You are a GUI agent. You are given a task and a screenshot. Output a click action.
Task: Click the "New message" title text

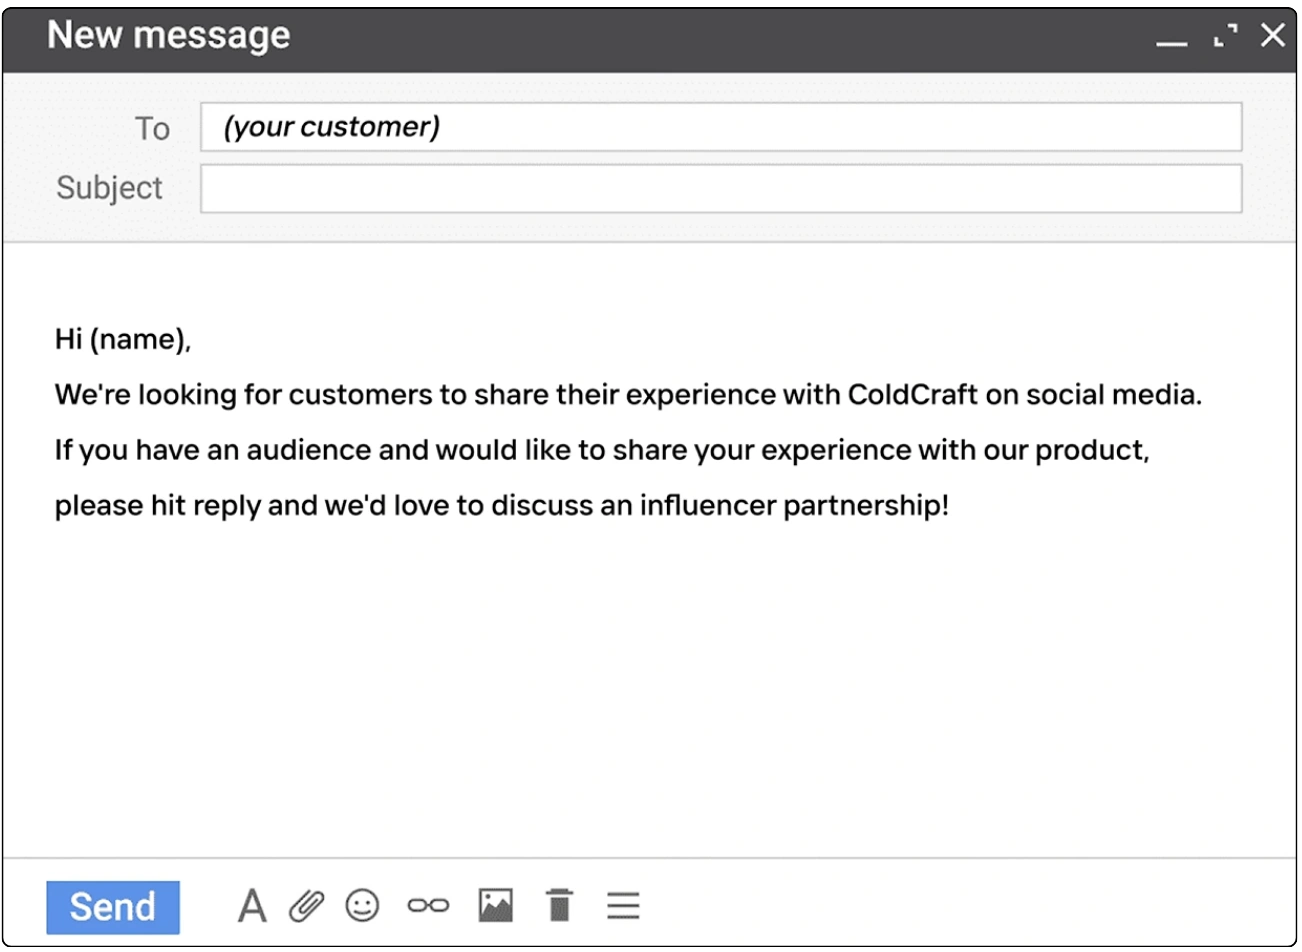[x=169, y=35]
